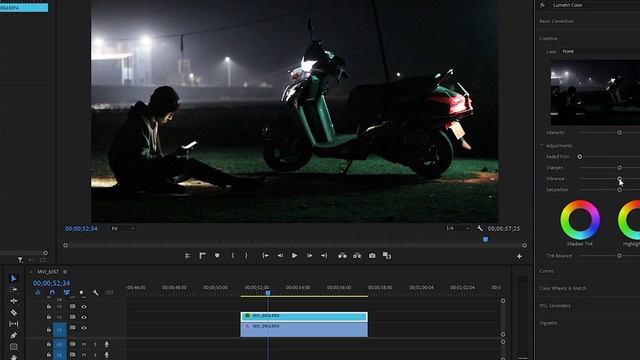
Task: Select the Track Select Forward tool
Action: tap(13, 289)
